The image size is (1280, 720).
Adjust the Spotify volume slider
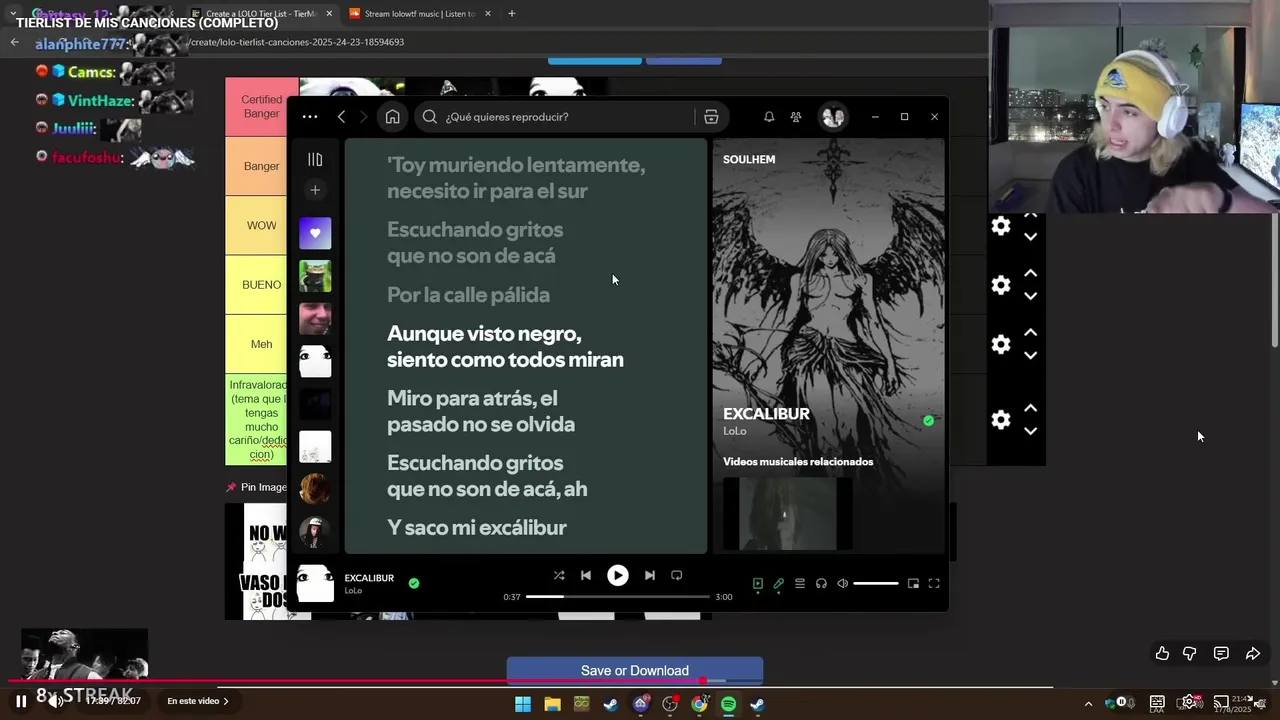876,584
